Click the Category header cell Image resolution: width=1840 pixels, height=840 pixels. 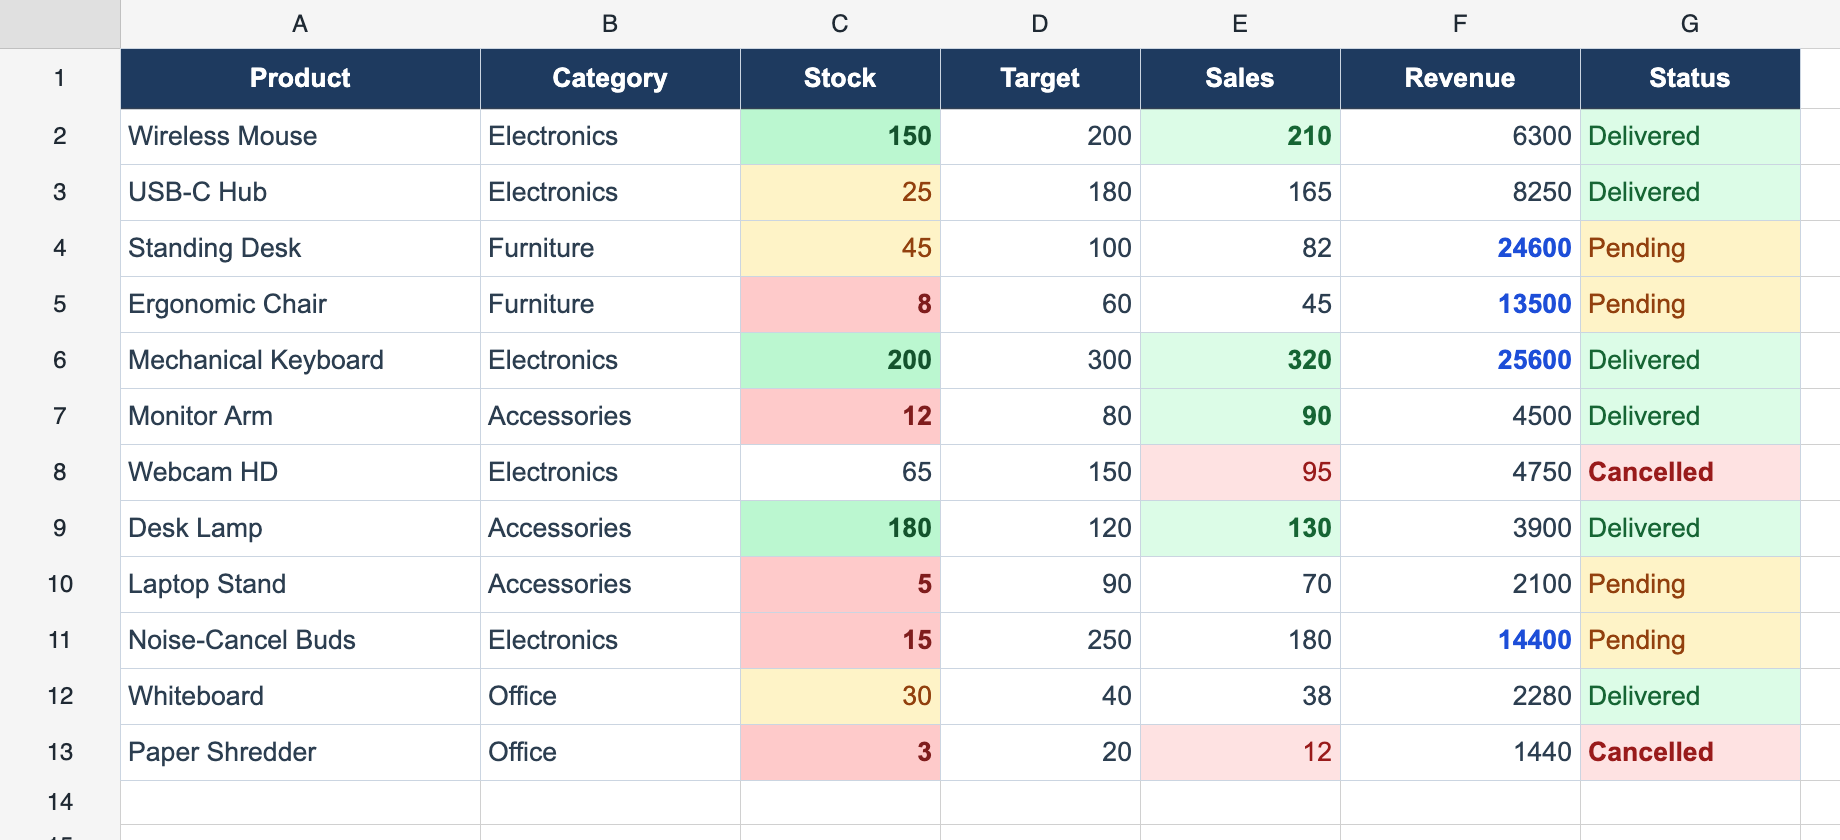[x=610, y=78]
